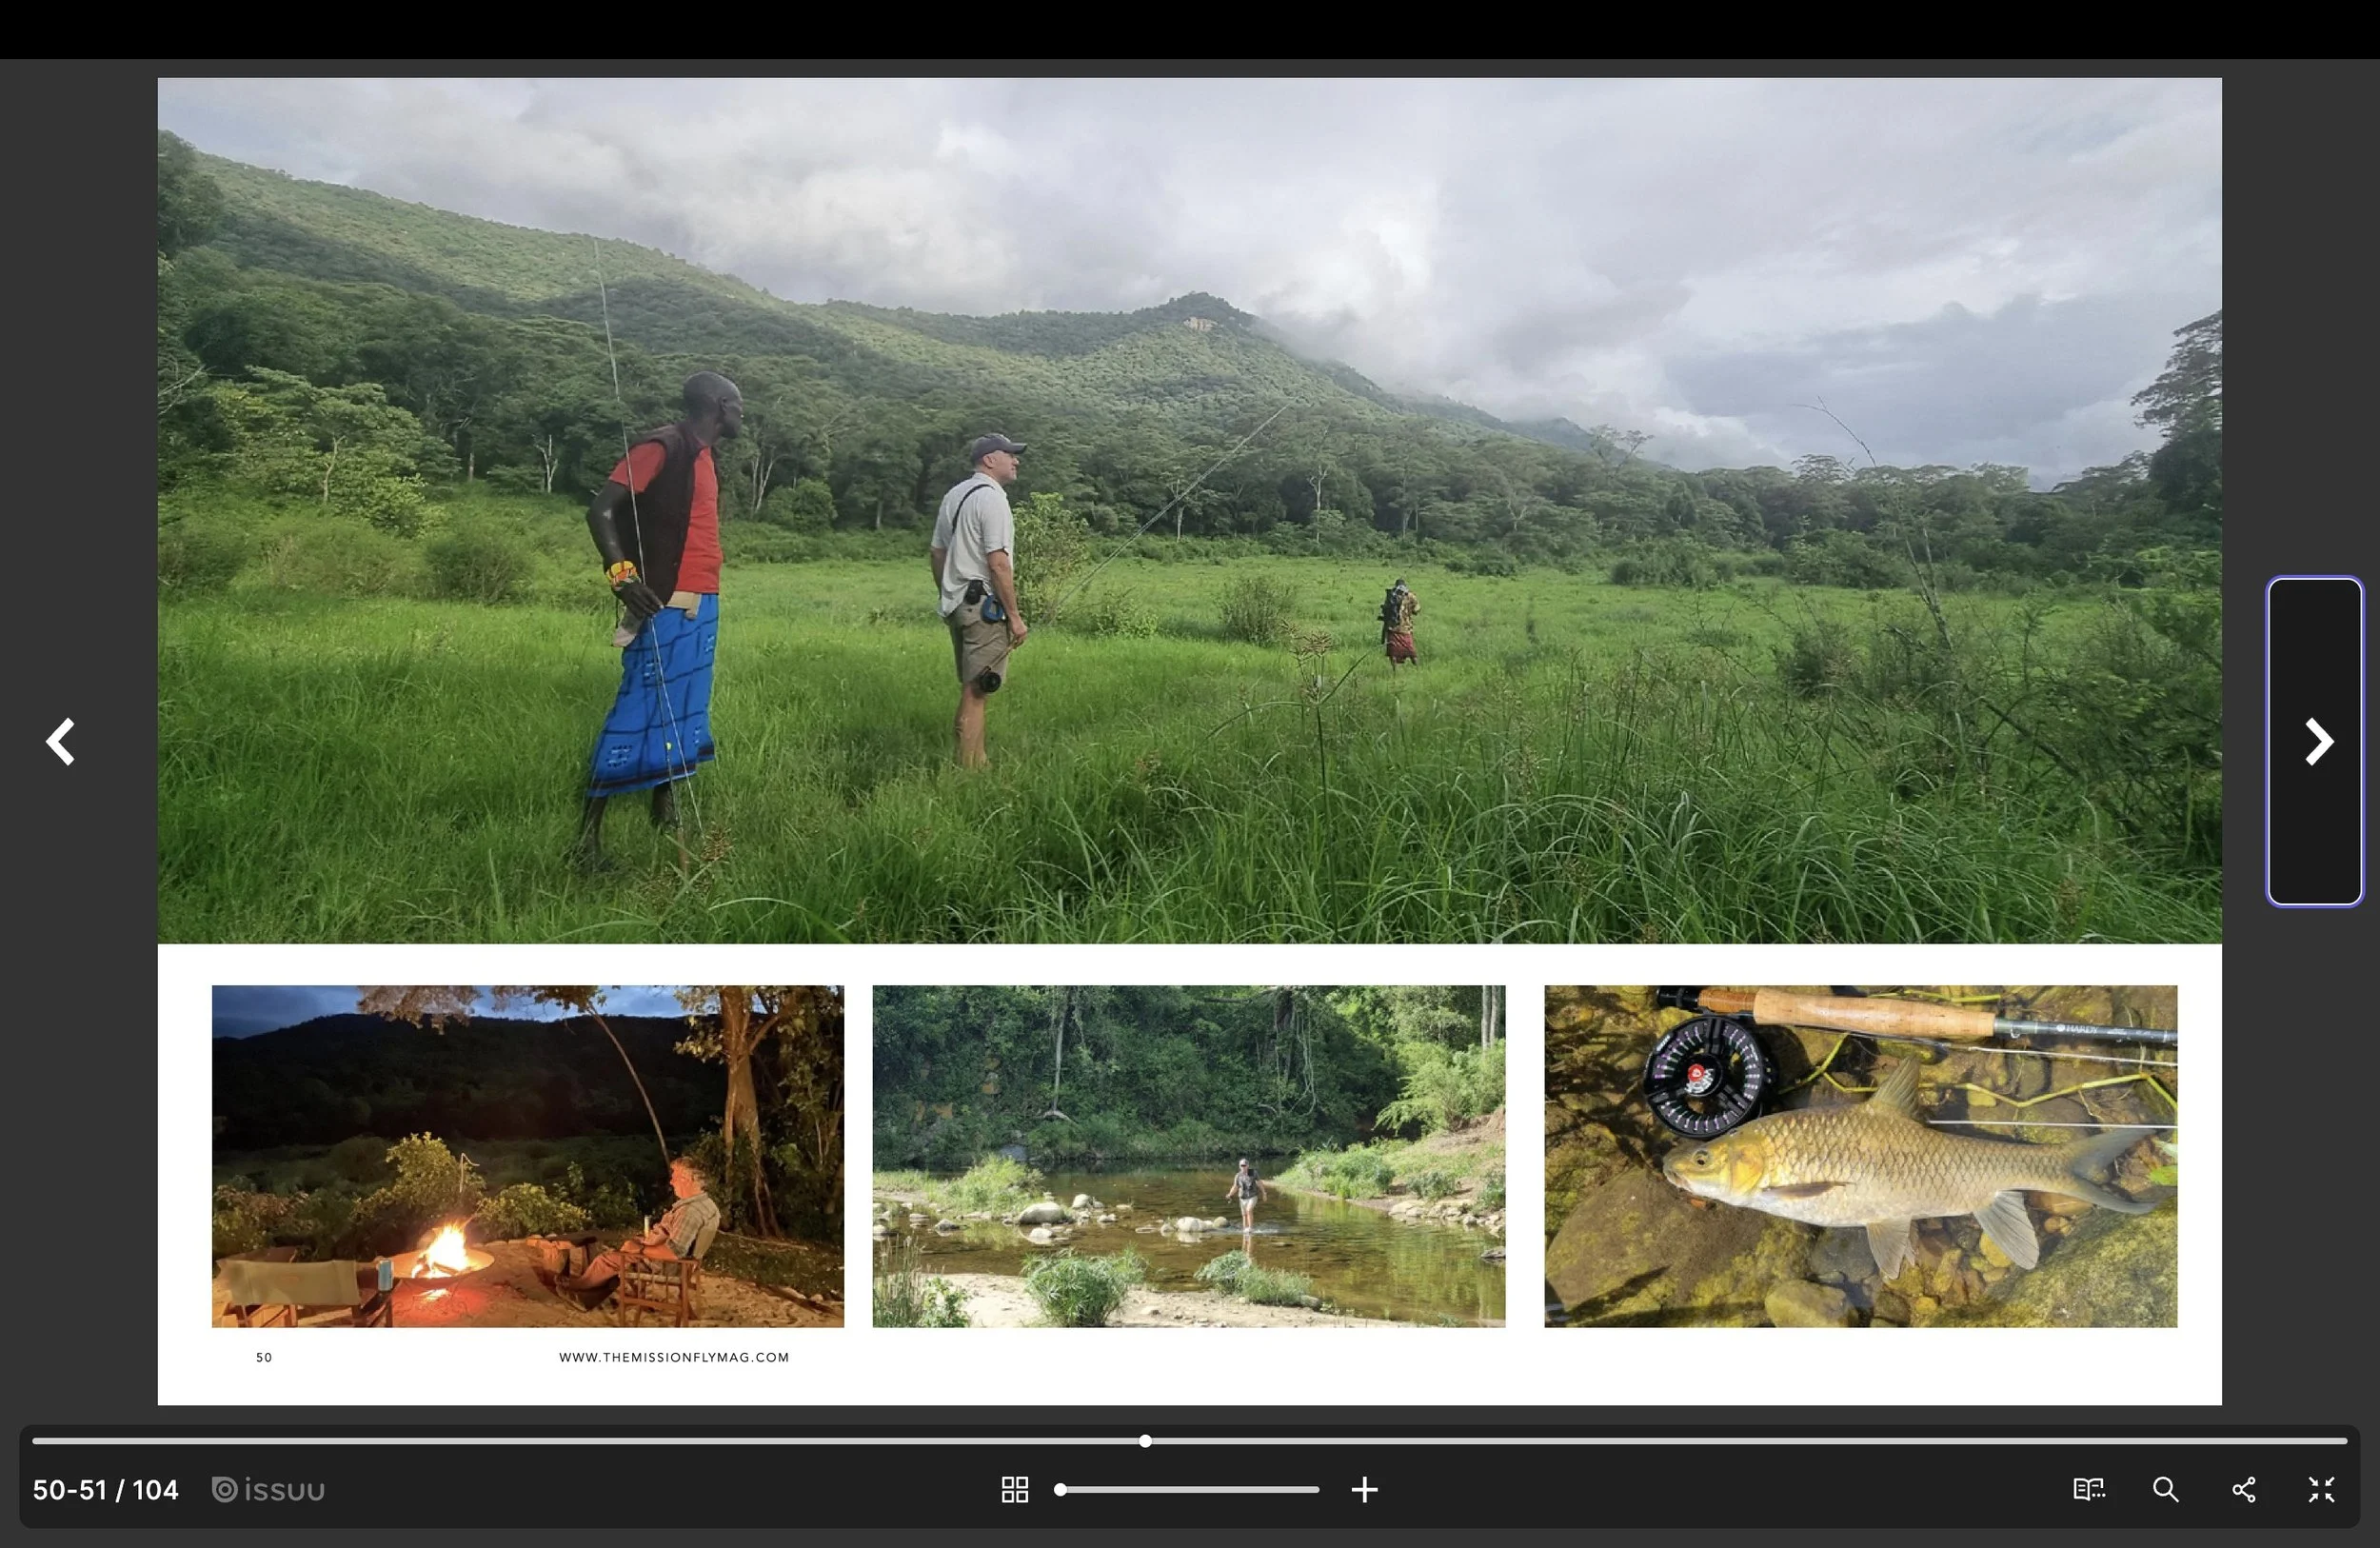
Task: Click the issuu logo
Action: click(269, 1490)
